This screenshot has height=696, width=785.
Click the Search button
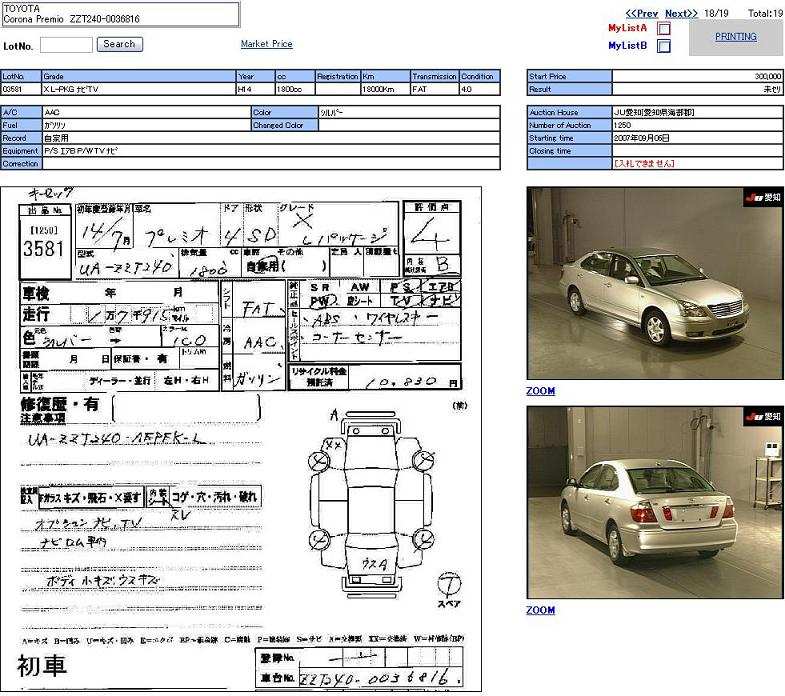[x=120, y=44]
